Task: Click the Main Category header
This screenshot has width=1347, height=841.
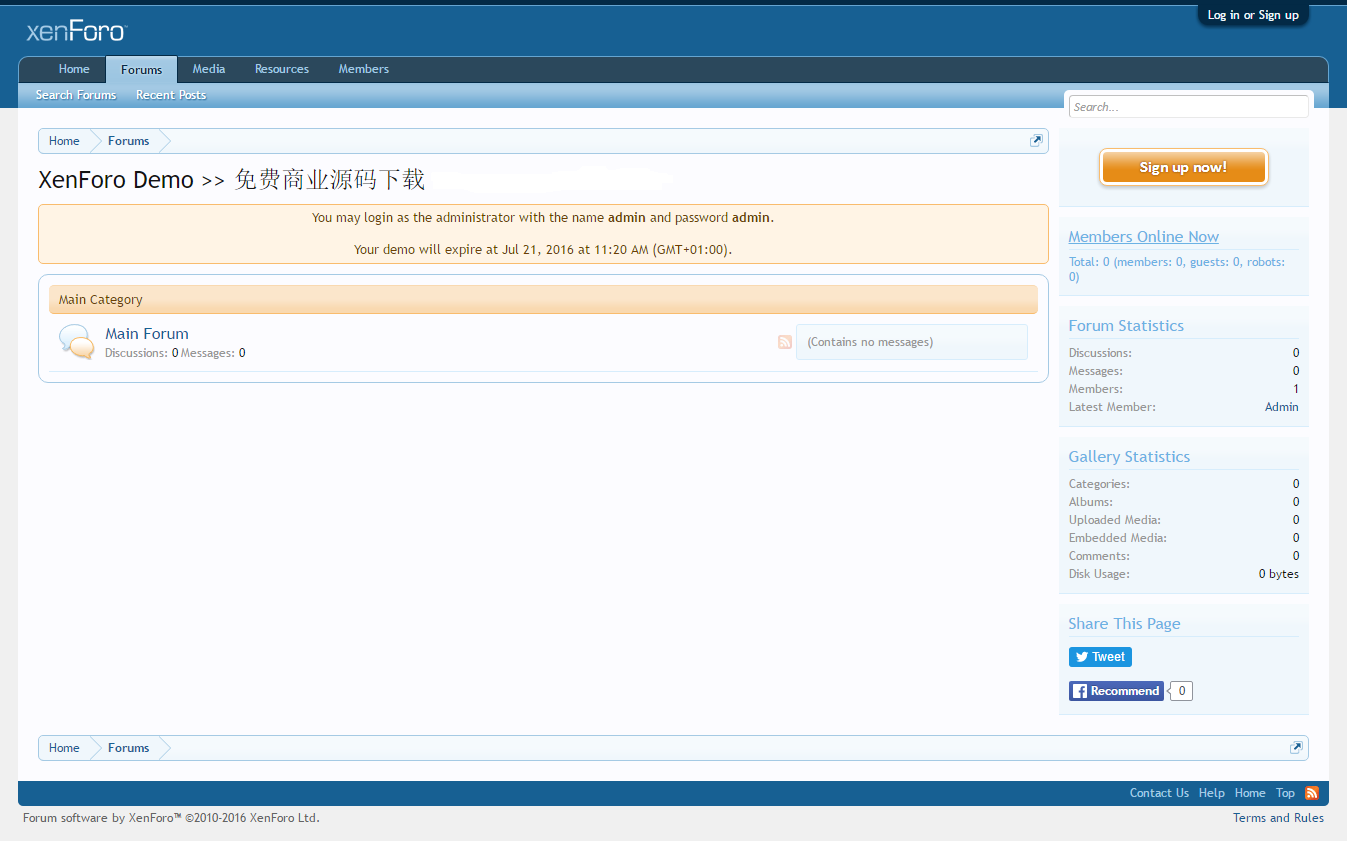Action: tap(543, 299)
